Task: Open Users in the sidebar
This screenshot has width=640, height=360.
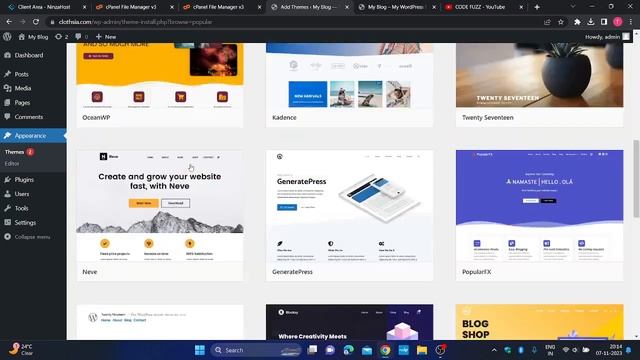Action: (22, 194)
